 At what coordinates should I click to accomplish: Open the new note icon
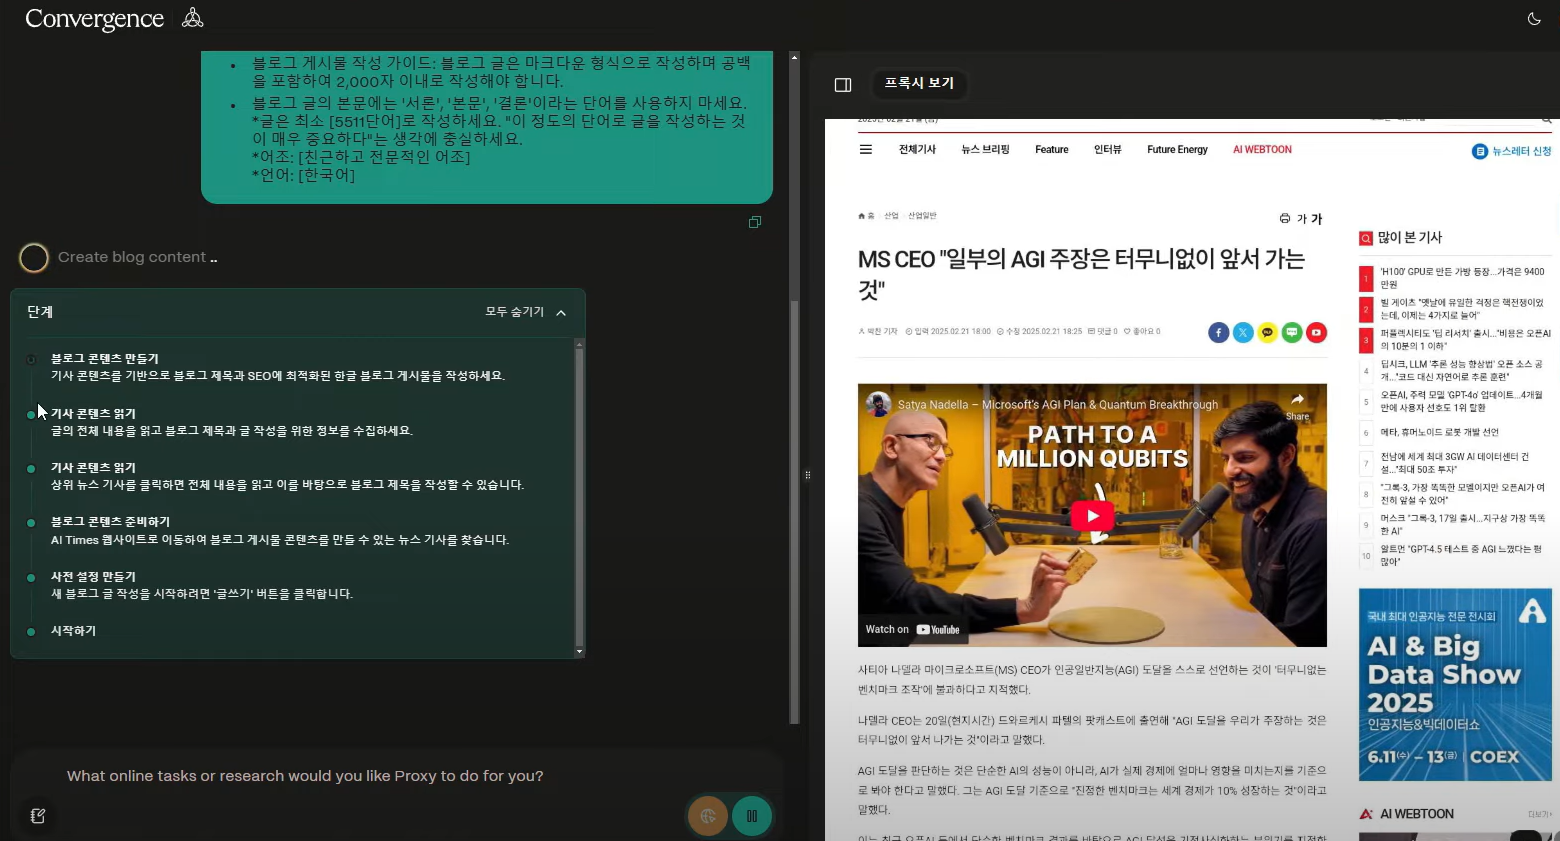point(38,816)
